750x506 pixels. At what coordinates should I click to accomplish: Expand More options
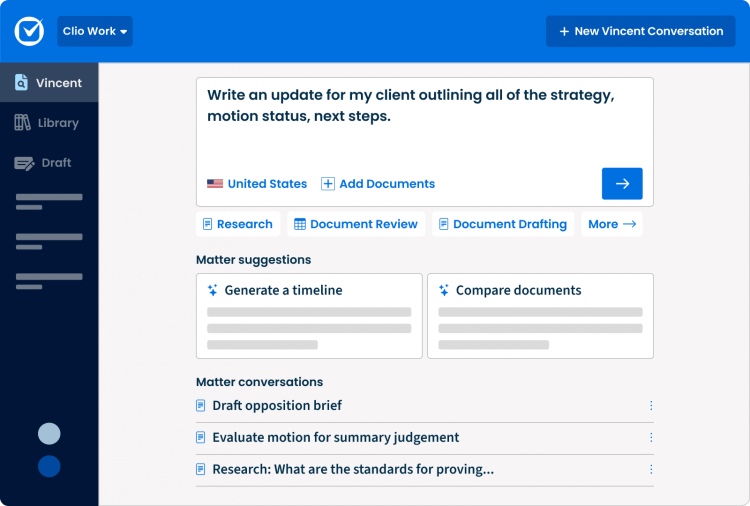pyautogui.click(x=612, y=224)
